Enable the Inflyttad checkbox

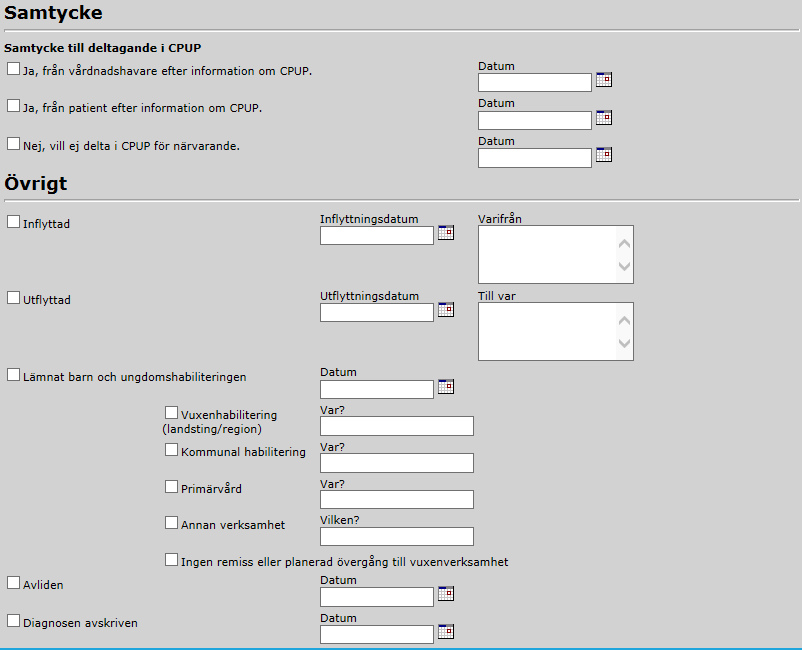[x=13, y=221]
